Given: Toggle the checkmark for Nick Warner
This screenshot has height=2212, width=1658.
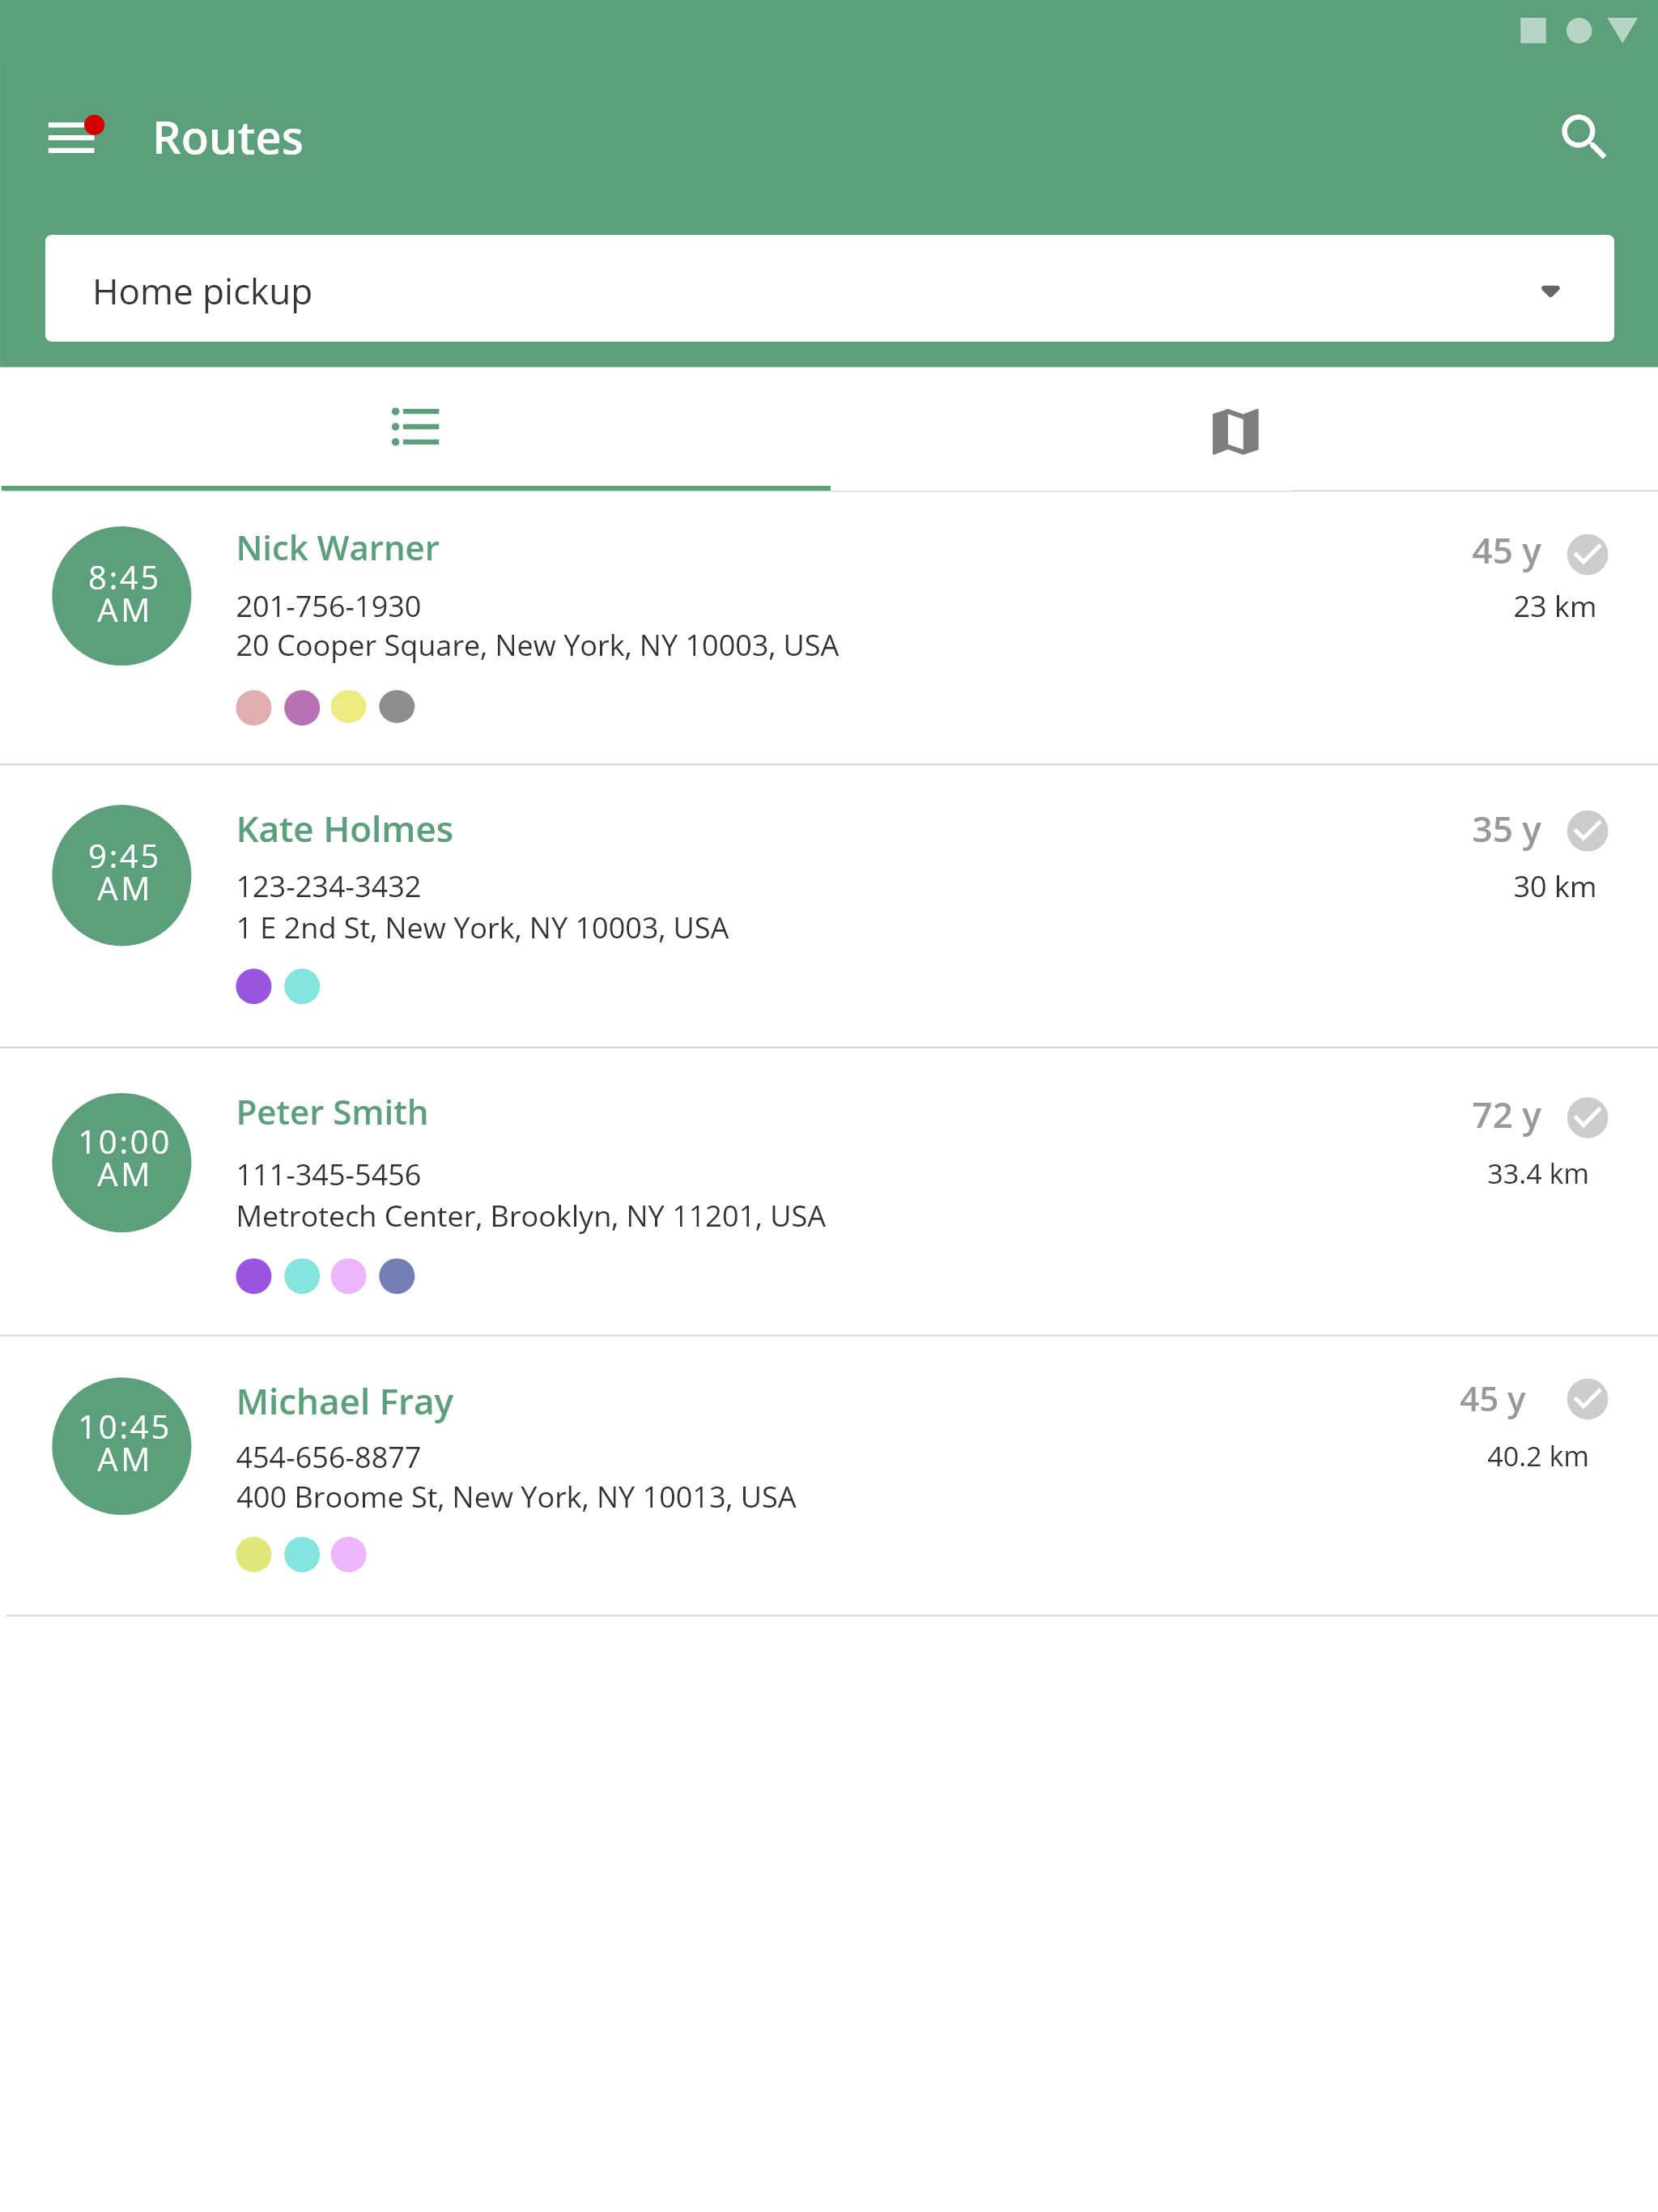Looking at the screenshot, I should (1587, 553).
